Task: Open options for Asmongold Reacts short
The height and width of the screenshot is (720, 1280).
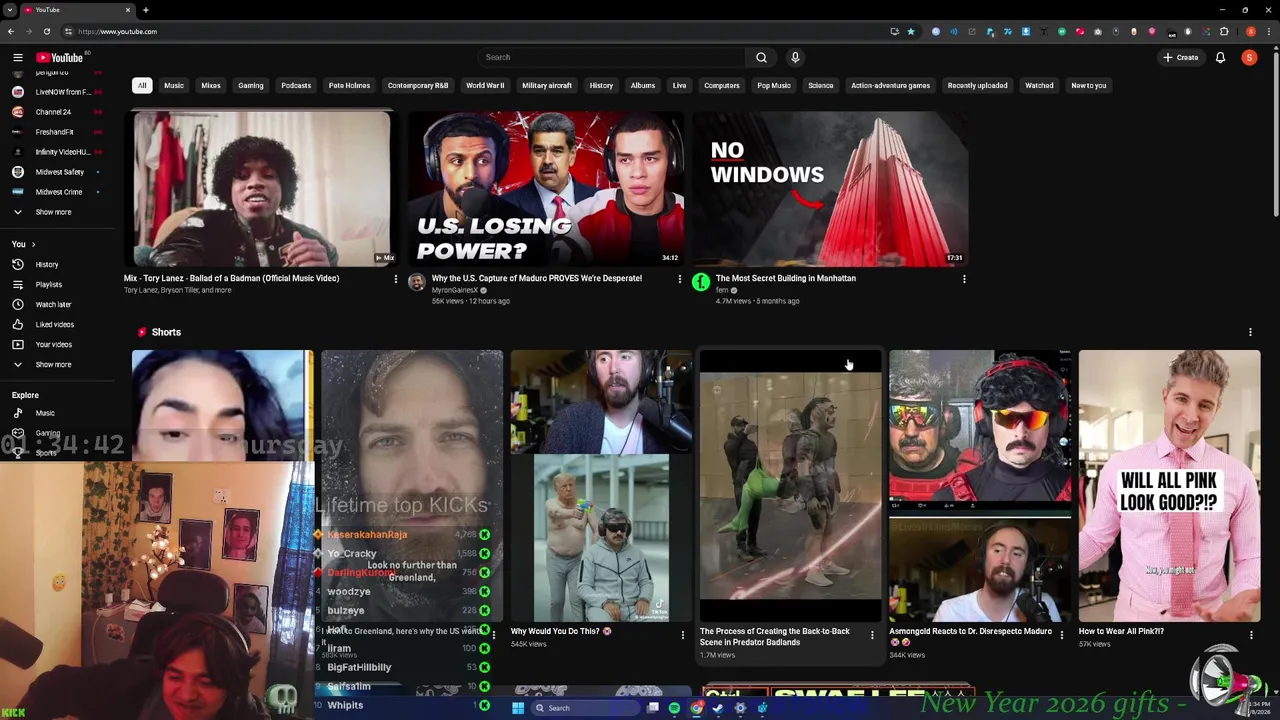Action: tap(1062, 635)
